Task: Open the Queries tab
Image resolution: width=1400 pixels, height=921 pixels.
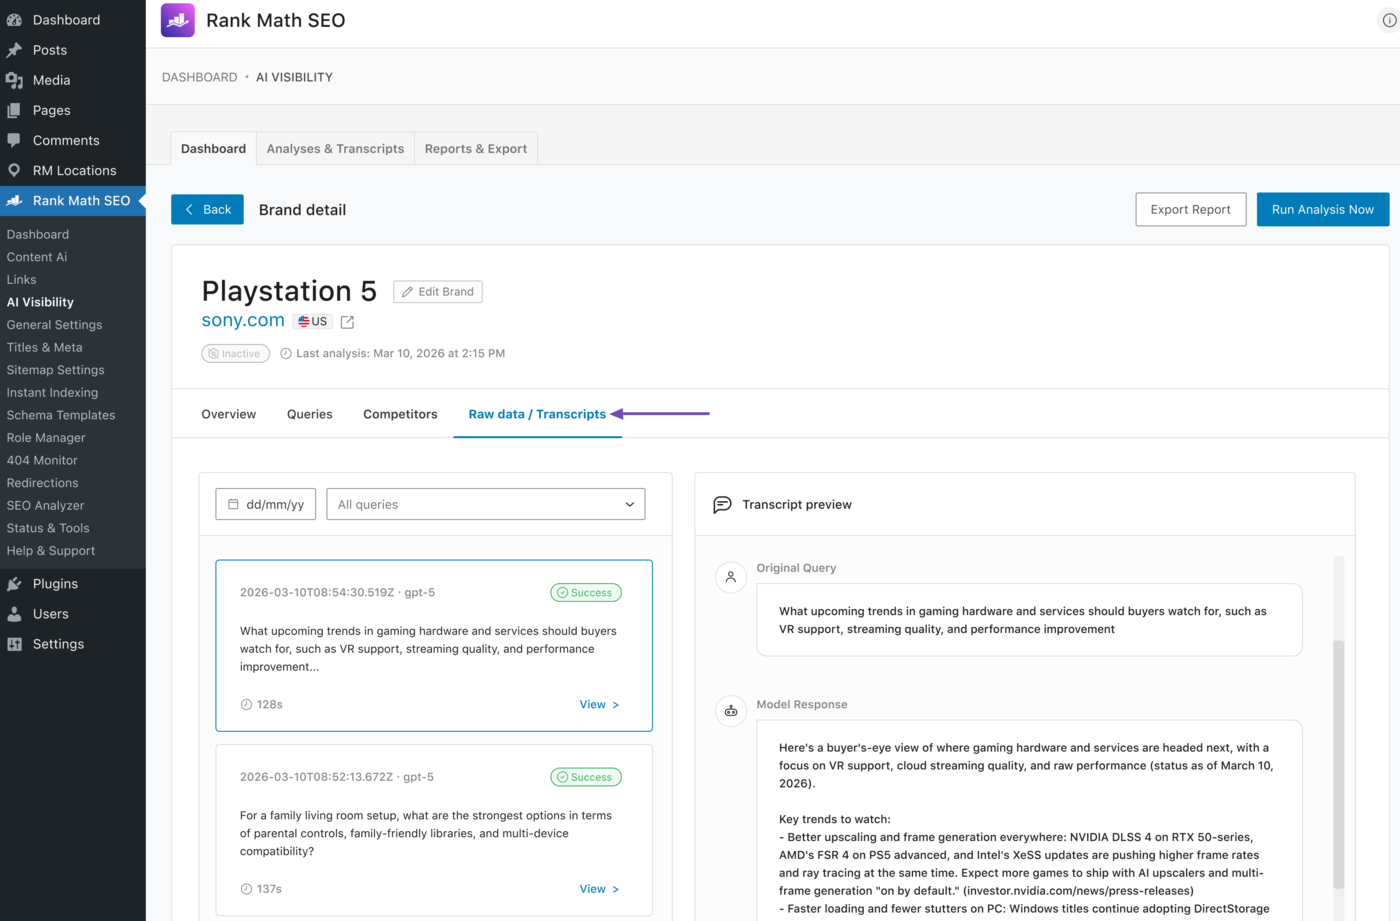Action: [x=310, y=414]
